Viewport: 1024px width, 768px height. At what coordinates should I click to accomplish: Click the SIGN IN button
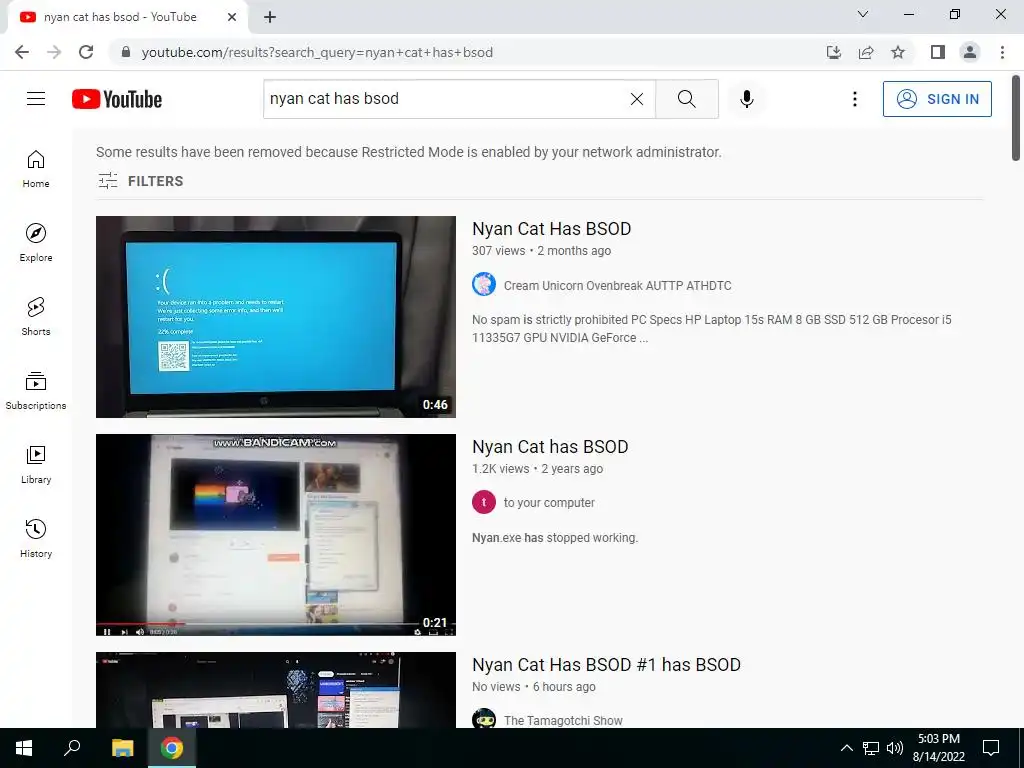click(x=937, y=99)
